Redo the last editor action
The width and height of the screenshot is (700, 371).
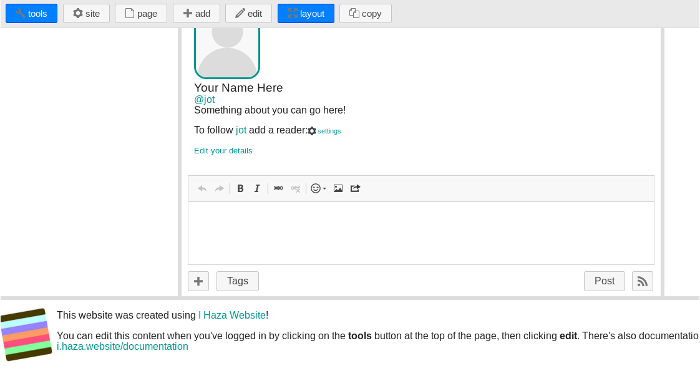pos(219,188)
